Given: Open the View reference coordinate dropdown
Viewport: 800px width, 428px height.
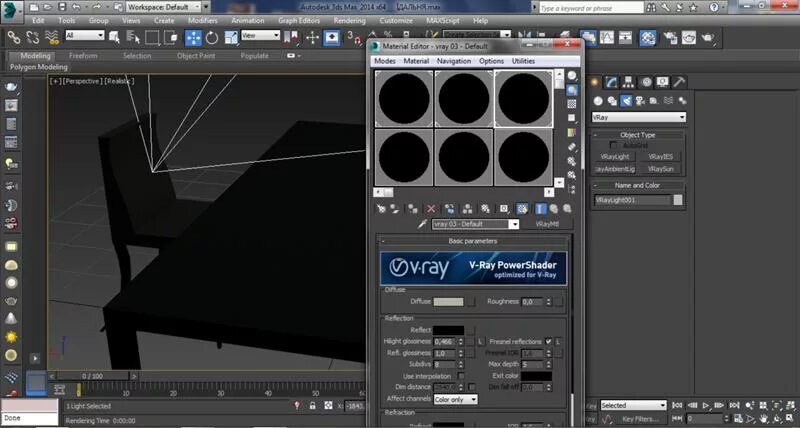Looking at the screenshot, I should pos(261,35).
